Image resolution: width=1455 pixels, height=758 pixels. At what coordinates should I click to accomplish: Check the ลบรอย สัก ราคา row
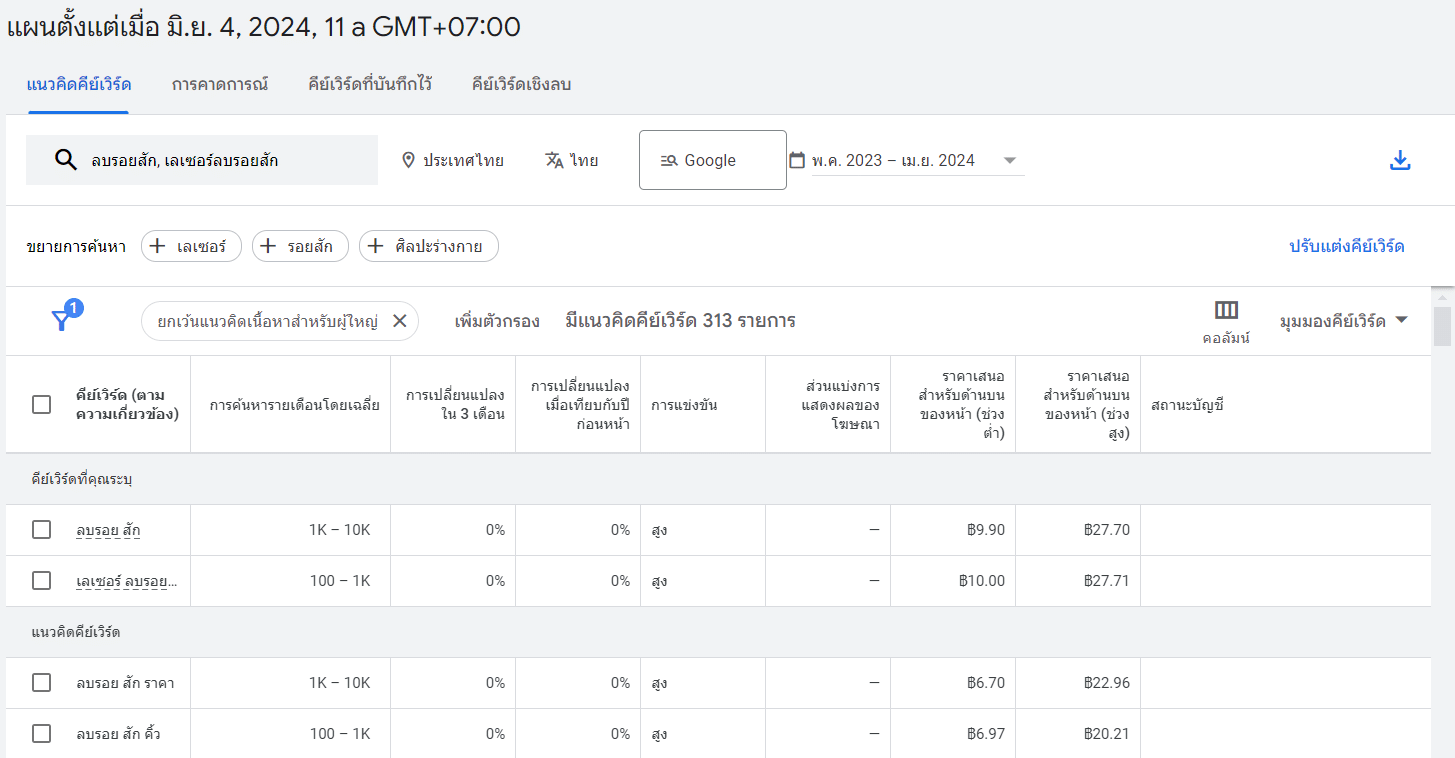click(x=41, y=683)
